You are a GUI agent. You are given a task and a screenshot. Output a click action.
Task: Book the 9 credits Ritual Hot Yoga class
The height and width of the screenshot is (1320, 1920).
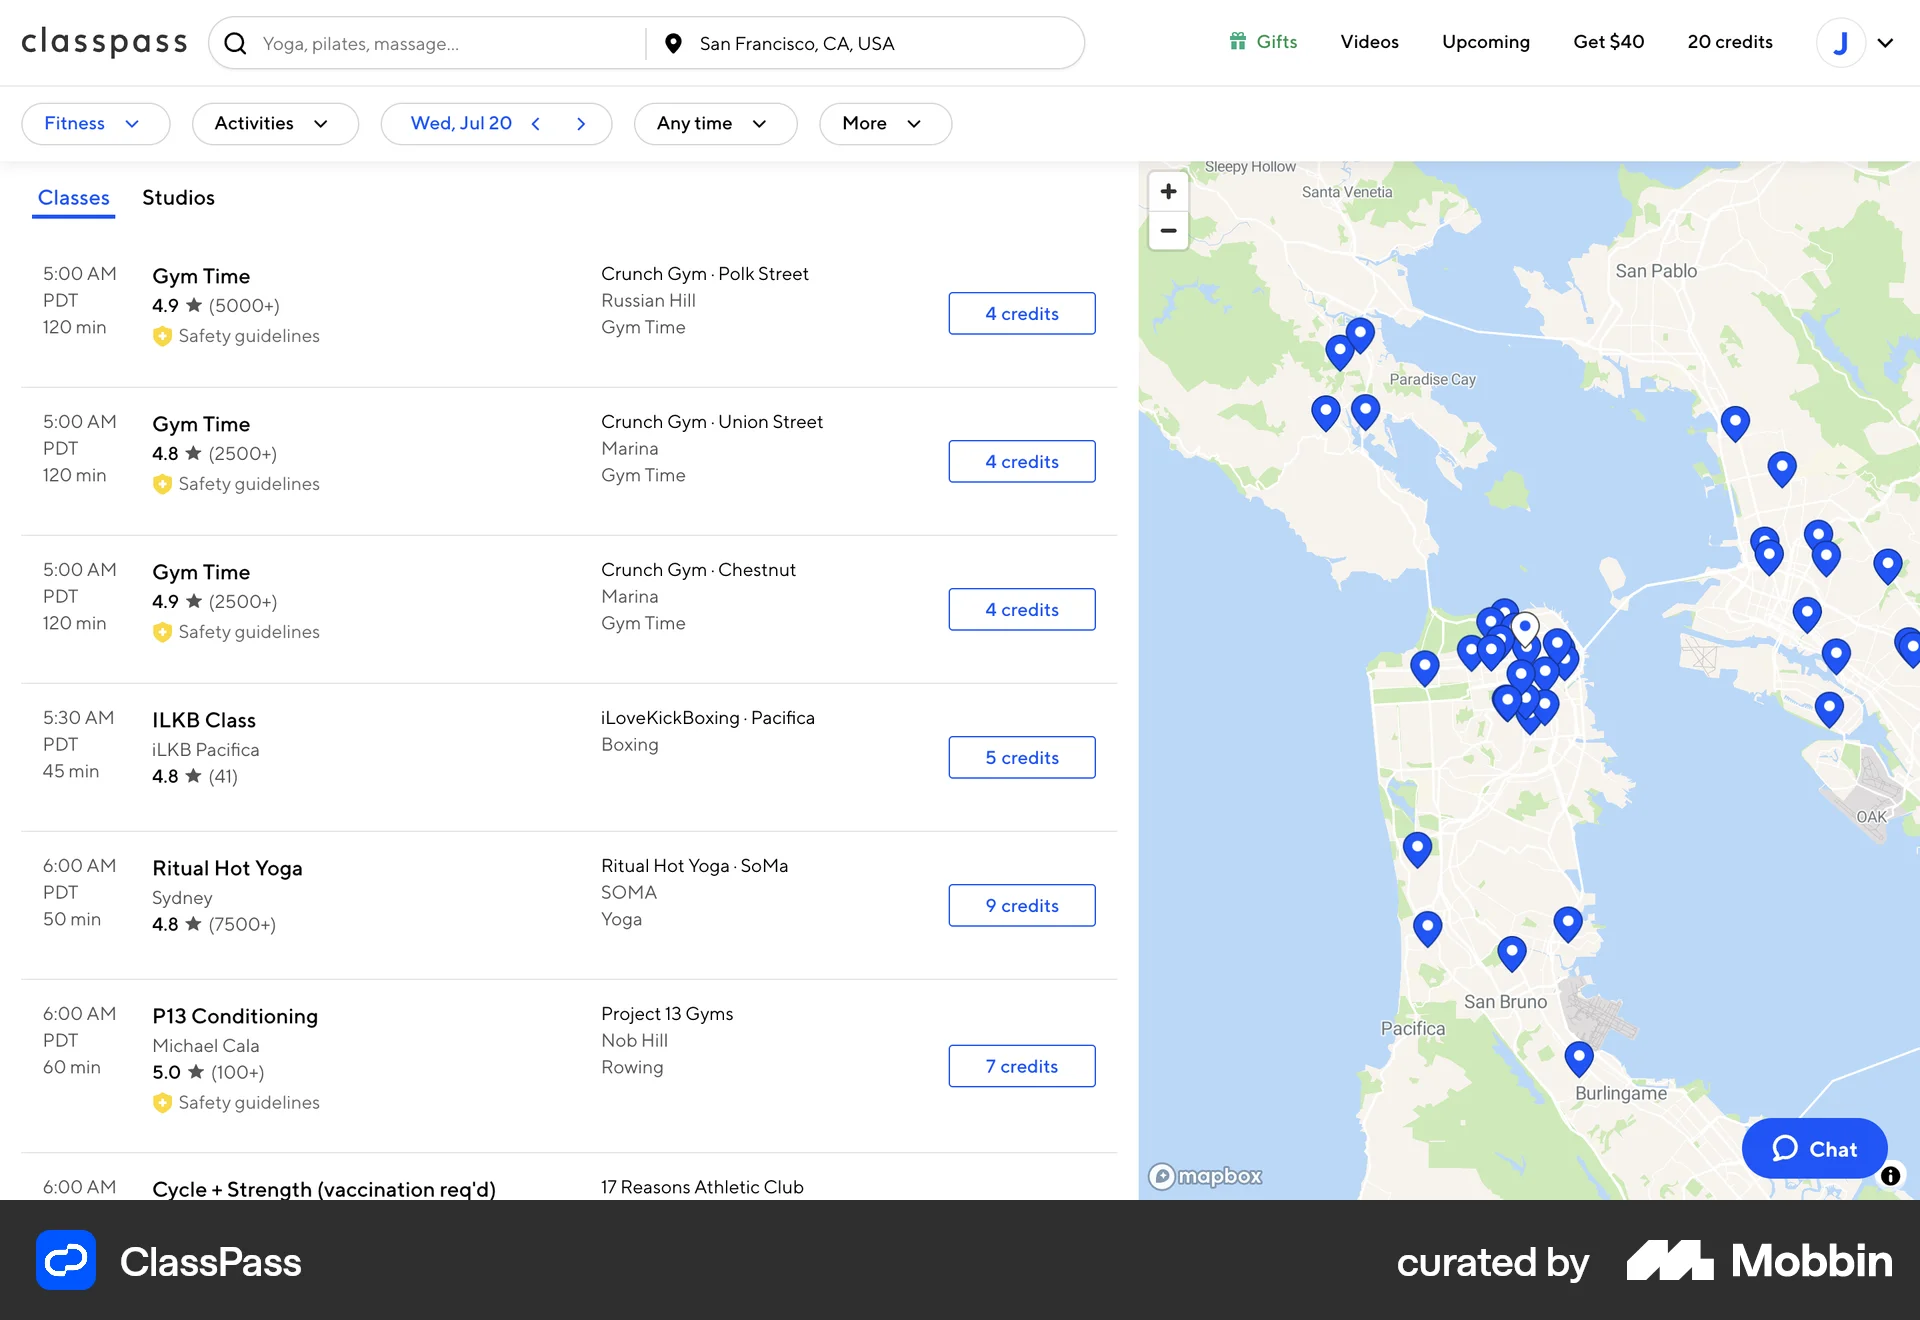pyautogui.click(x=1021, y=905)
